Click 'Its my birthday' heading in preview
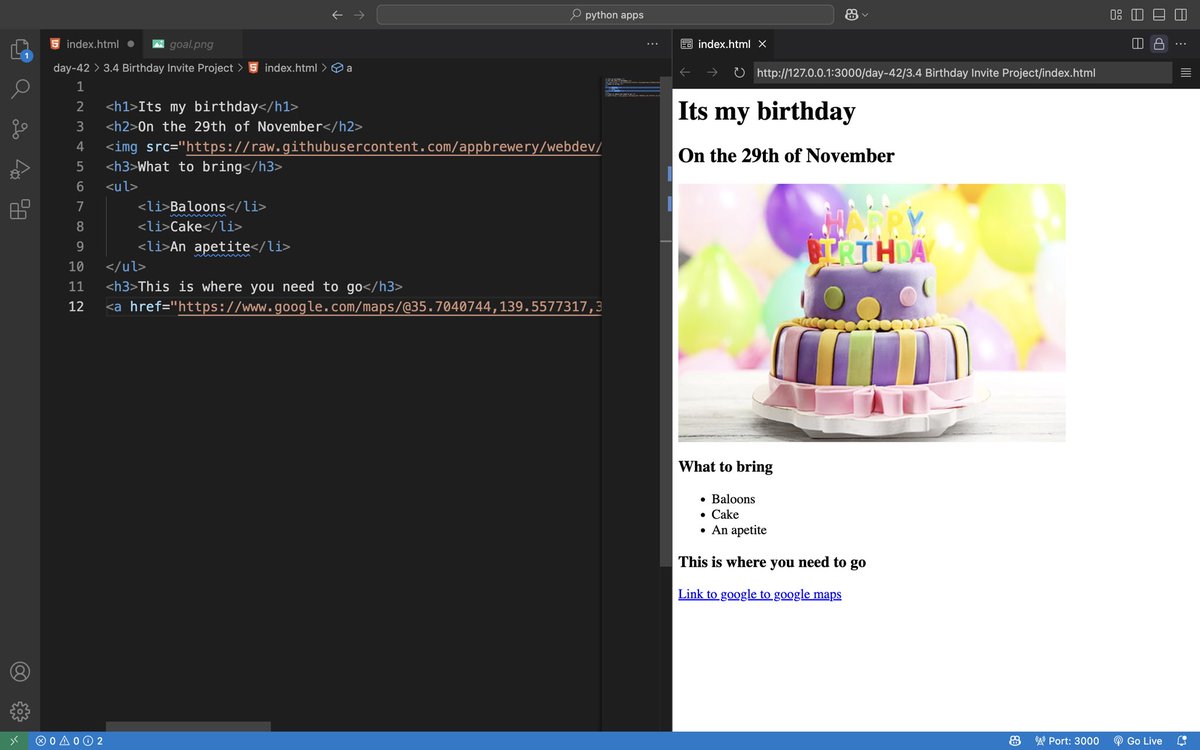The width and height of the screenshot is (1200, 750). (767, 111)
